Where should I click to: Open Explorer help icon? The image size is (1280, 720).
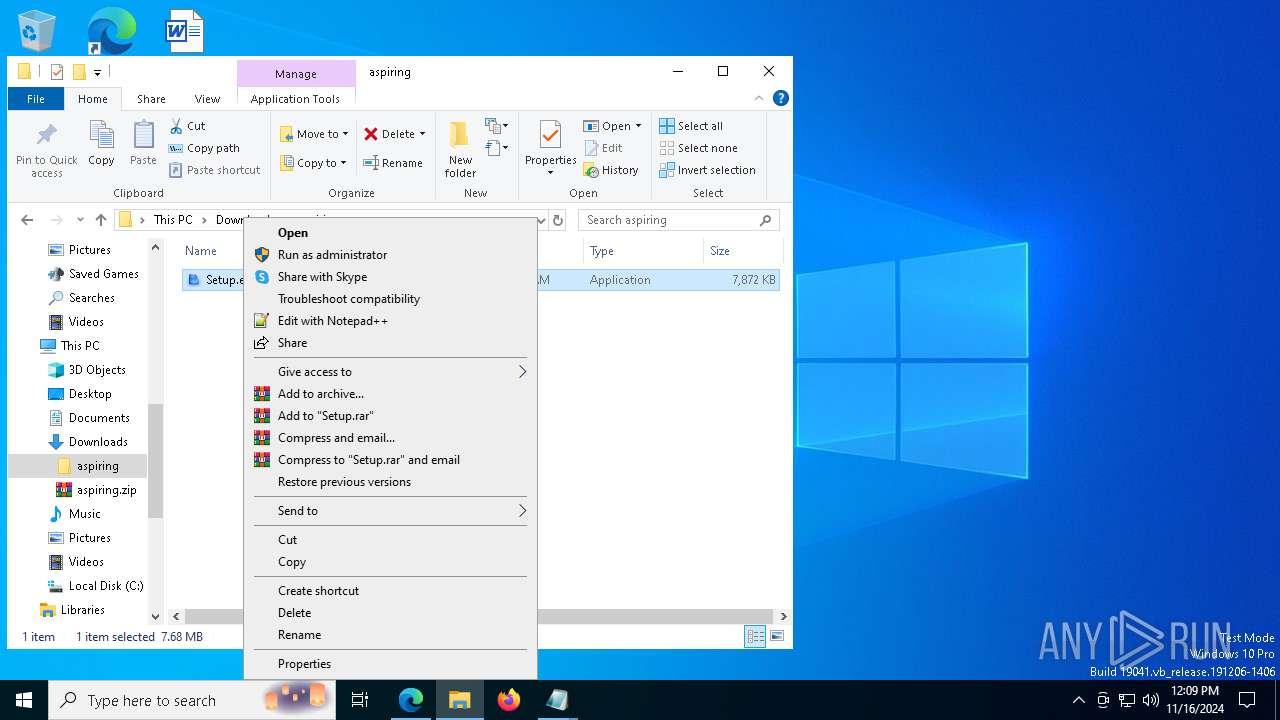tap(781, 98)
